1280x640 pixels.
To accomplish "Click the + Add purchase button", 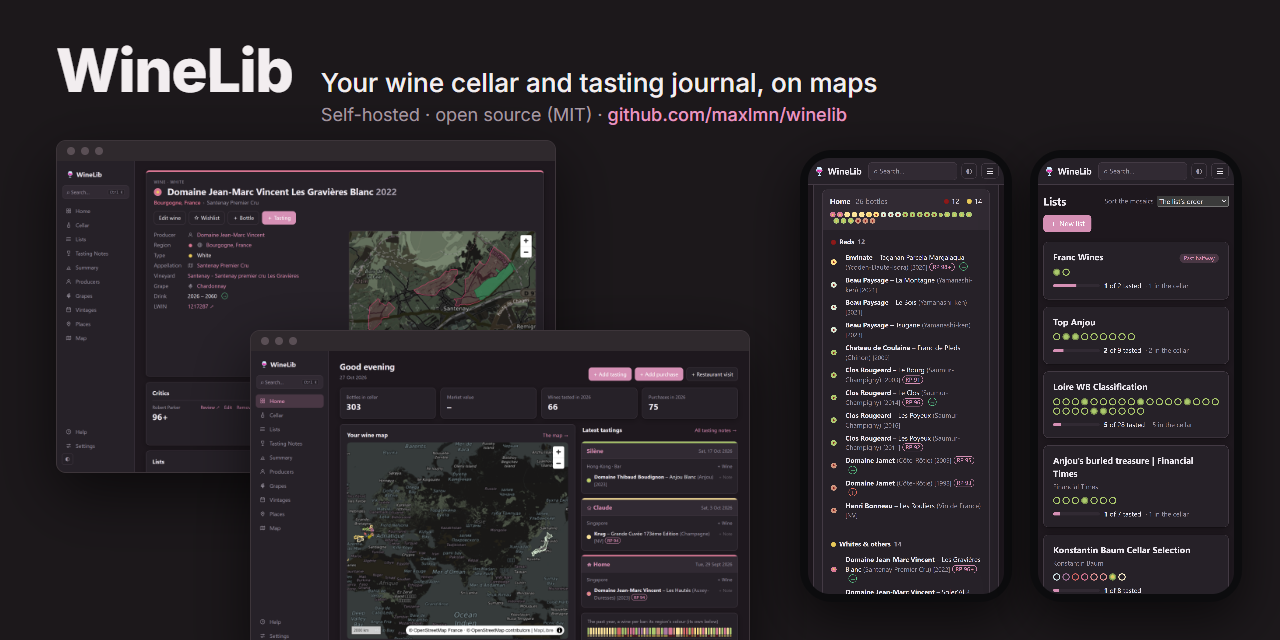I will [x=659, y=374].
